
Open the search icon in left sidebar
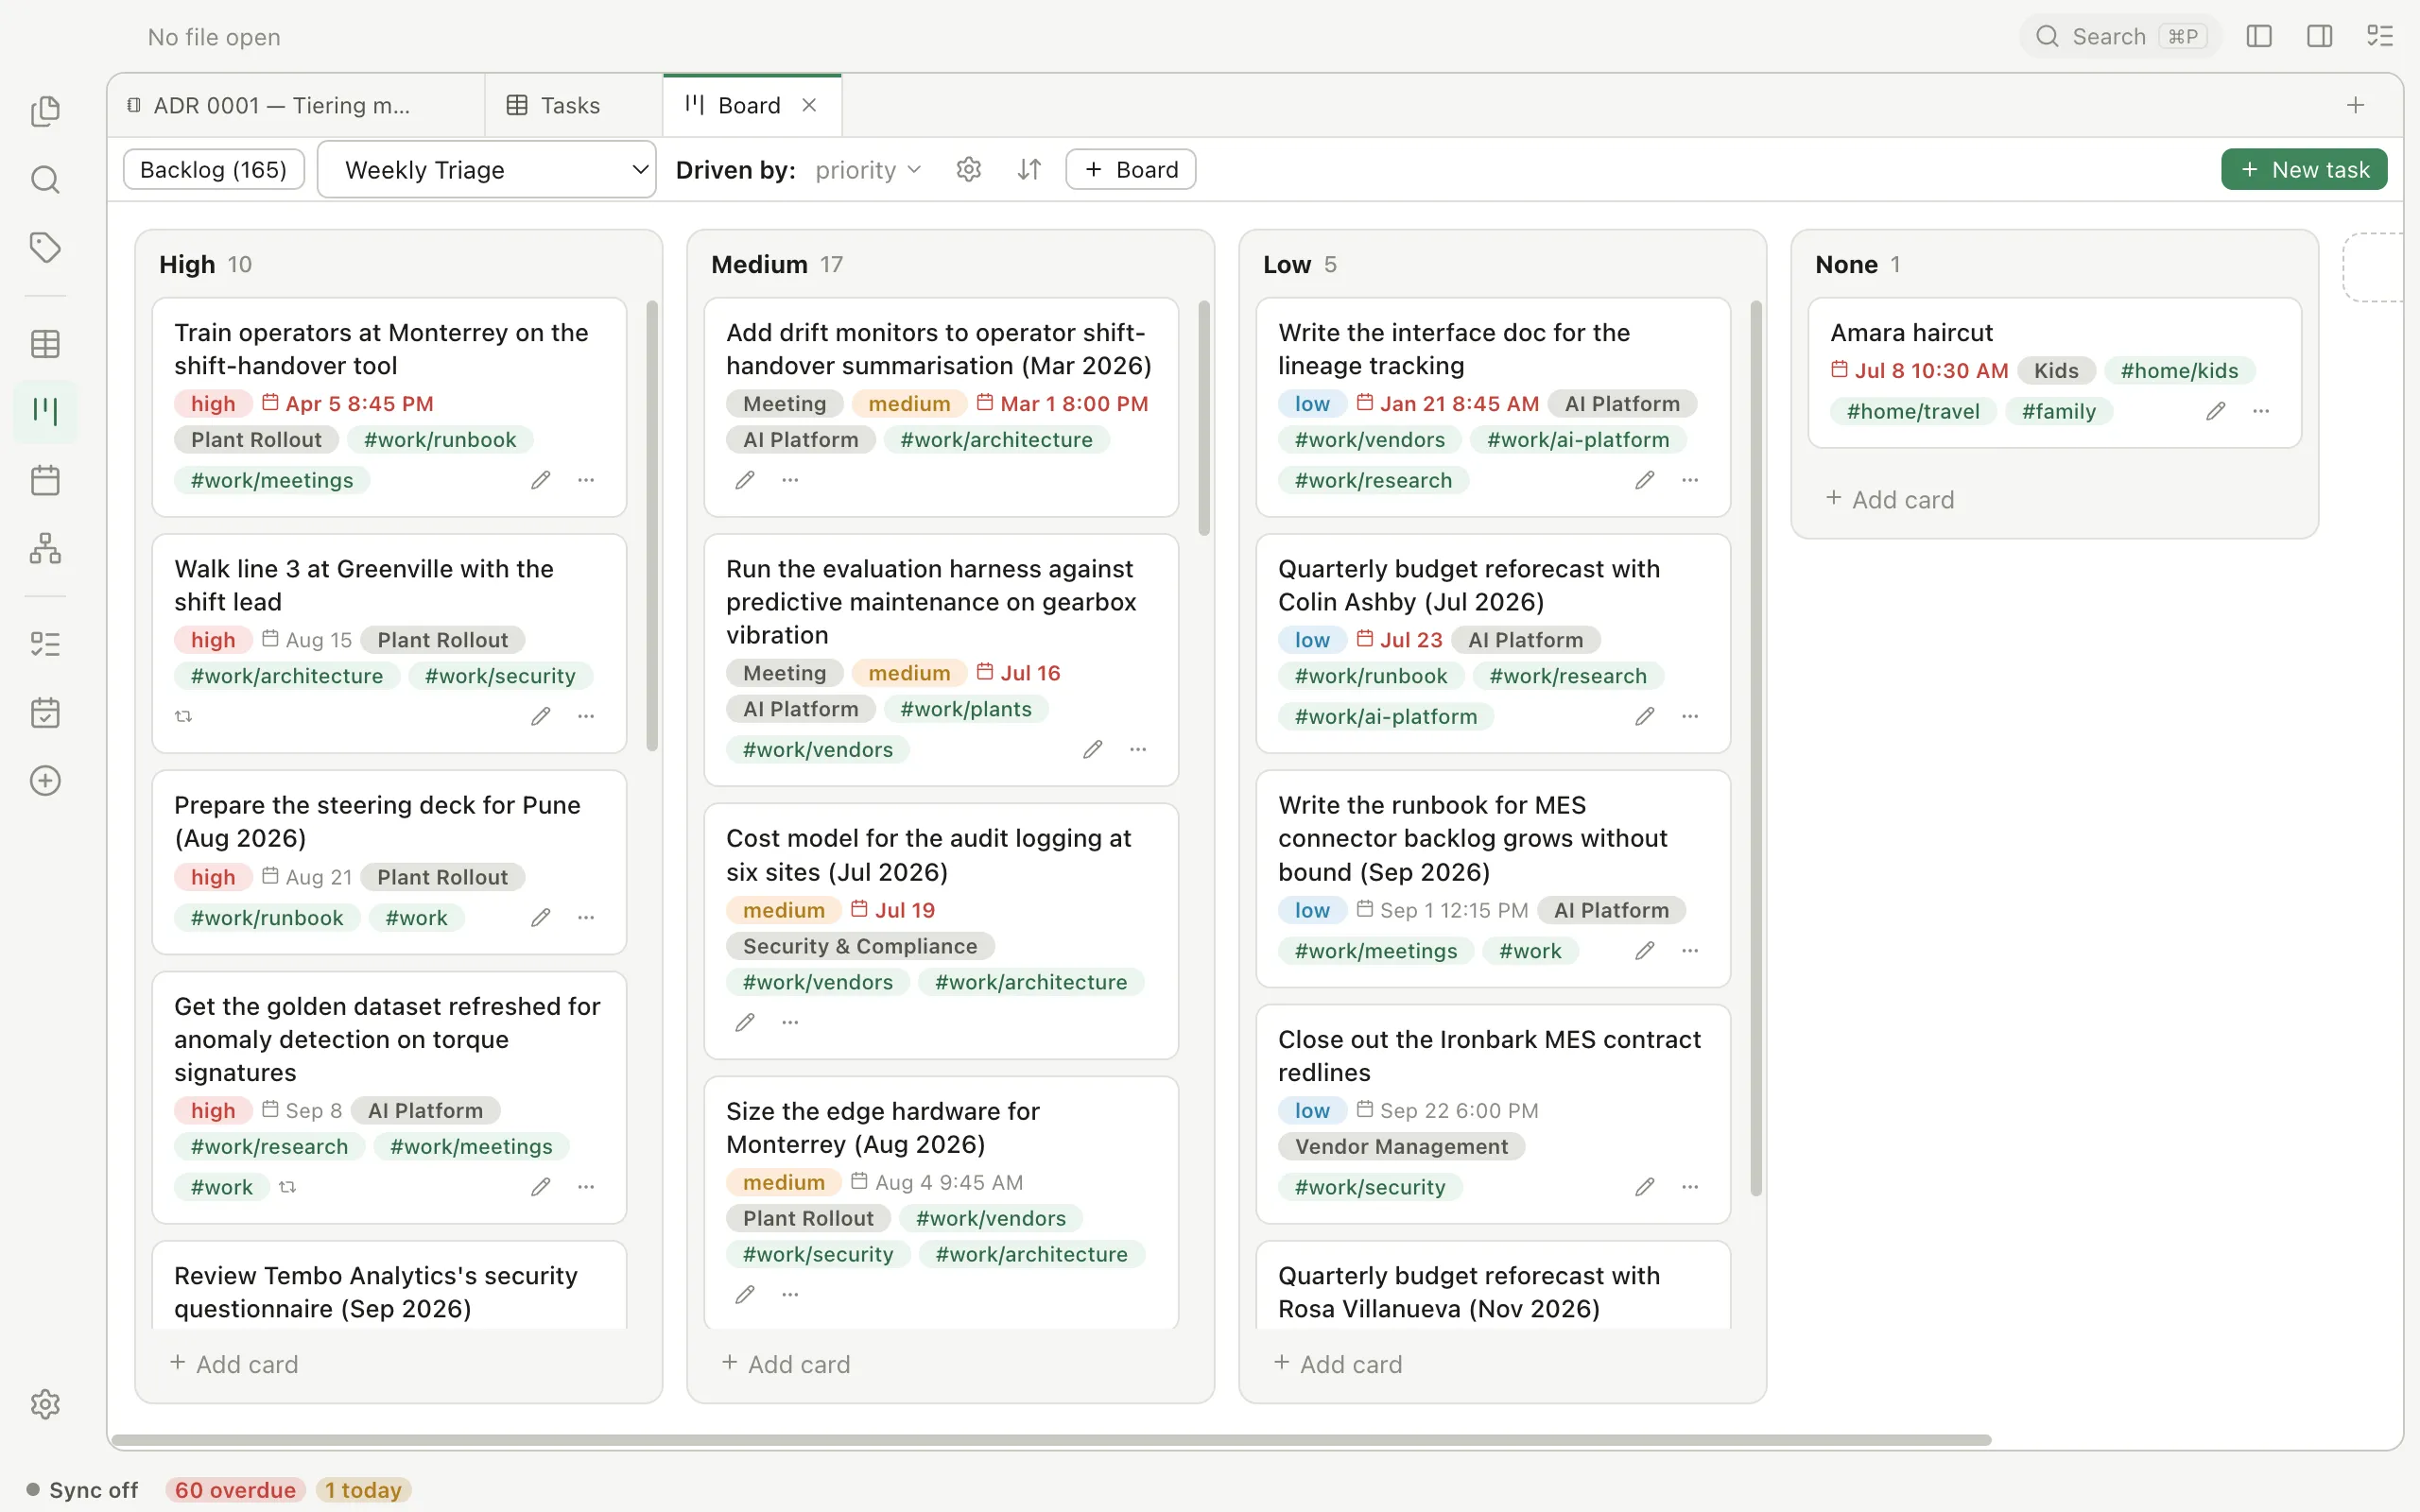[x=45, y=180]
